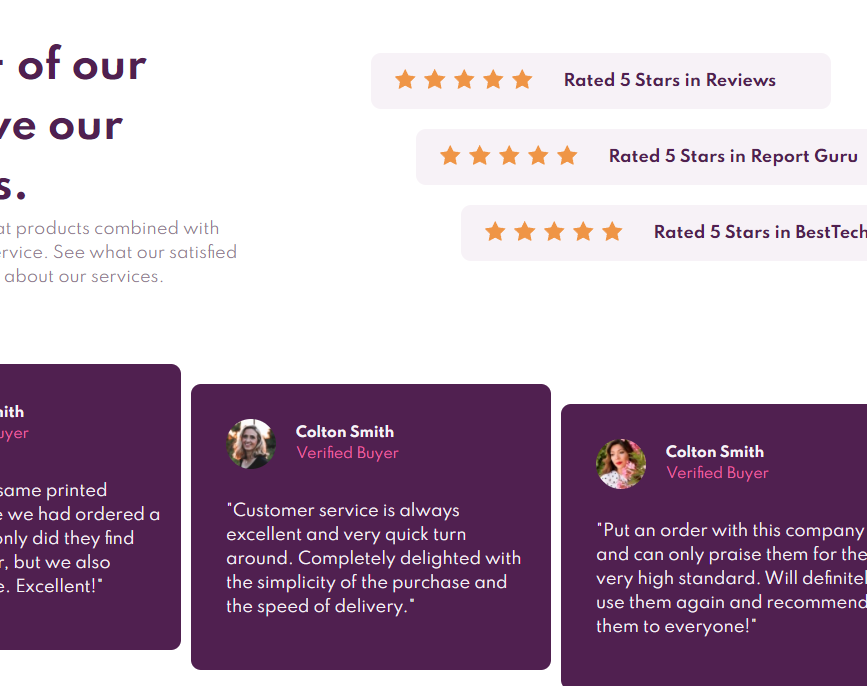Select the 'Rated 5 Stars in Report Guru' badge text
This screenshot has width=867, height=686.
pos(732,156)
